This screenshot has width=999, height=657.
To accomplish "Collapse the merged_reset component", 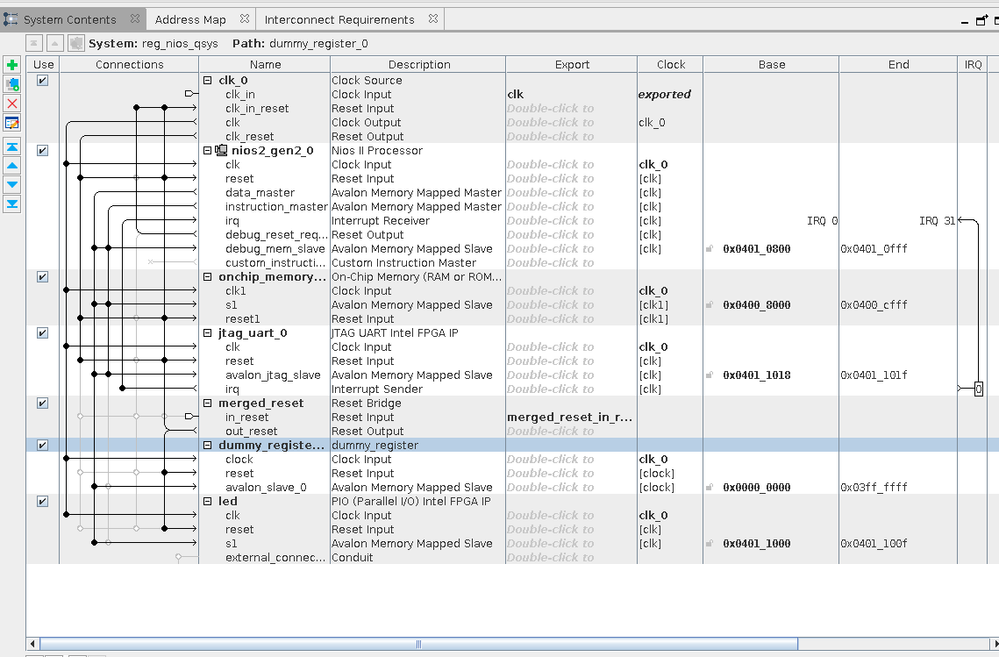I will tap(207, 404).
